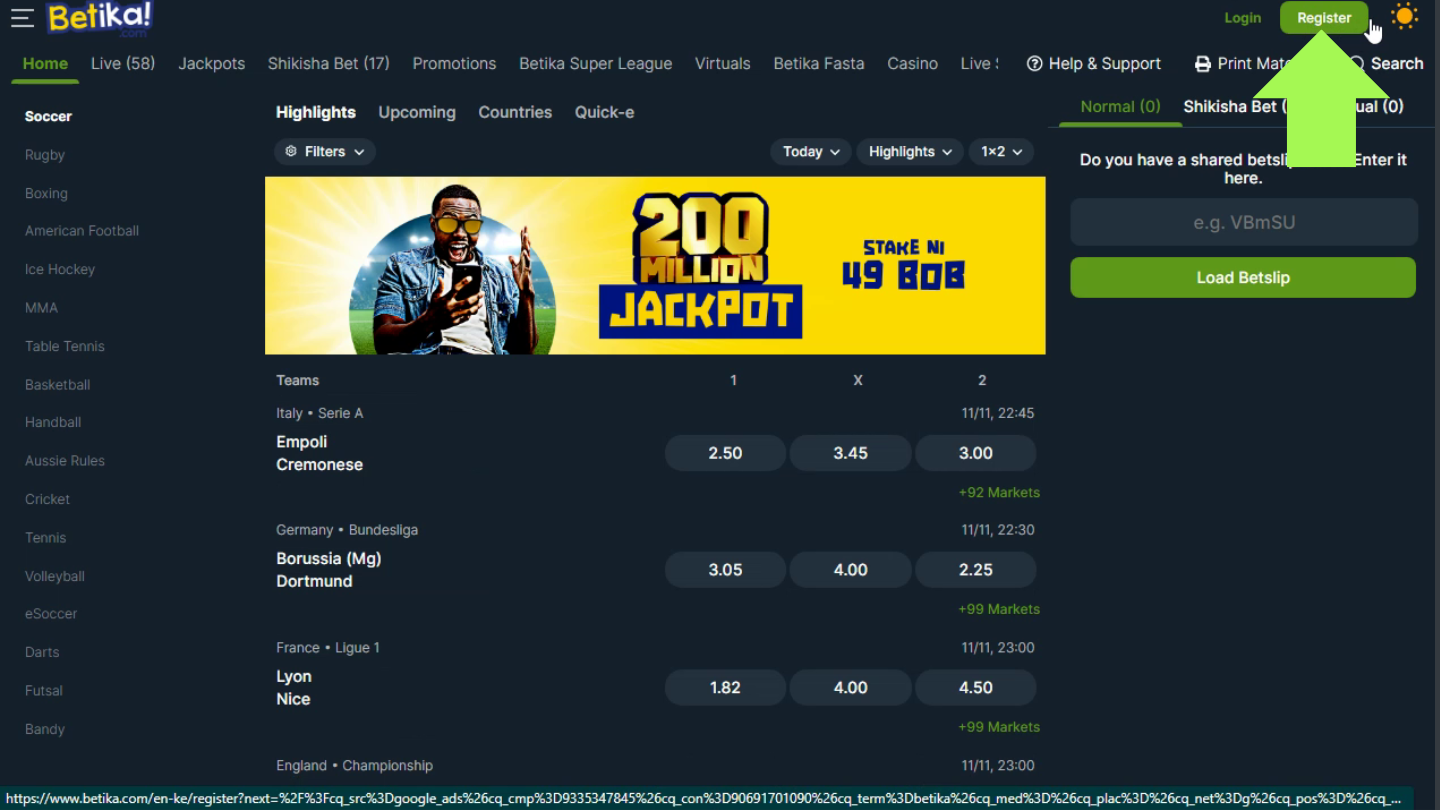Click the Filters gear icon
Screen dimensions: 1440x810
(x=291, y=152)
